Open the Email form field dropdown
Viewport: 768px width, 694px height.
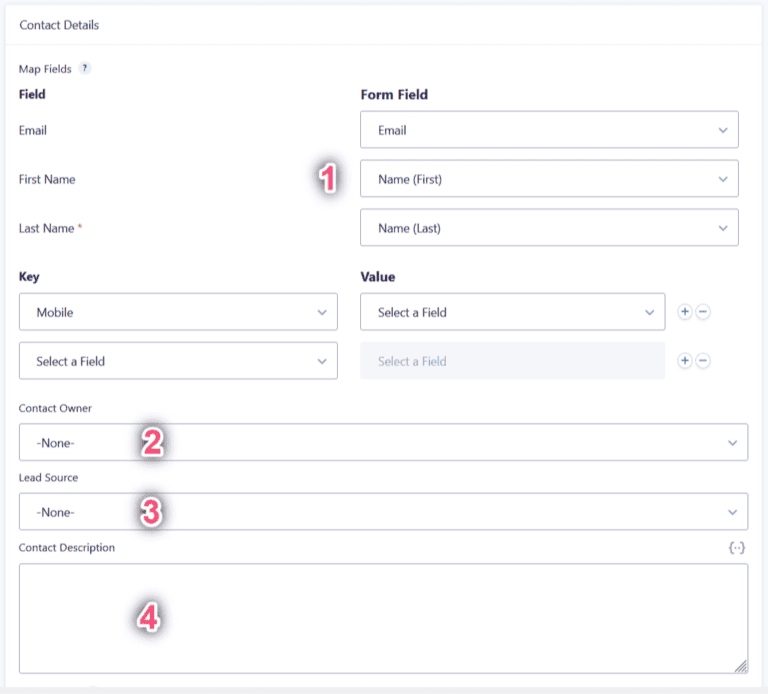point(549,130)
